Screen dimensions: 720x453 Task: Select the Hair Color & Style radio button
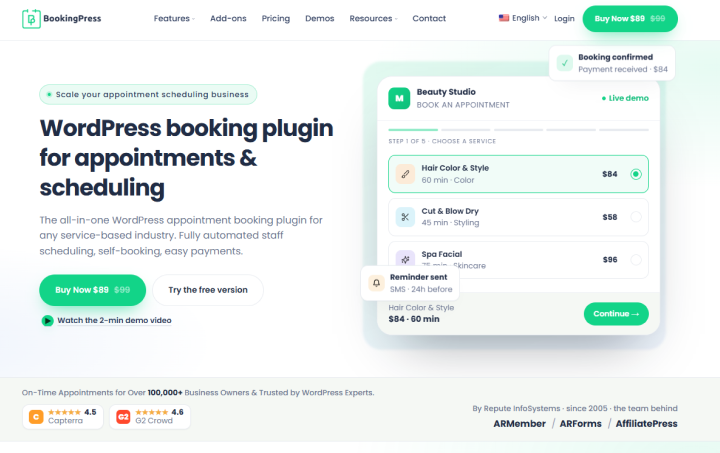pyautogui.click(x=636, y=174)
